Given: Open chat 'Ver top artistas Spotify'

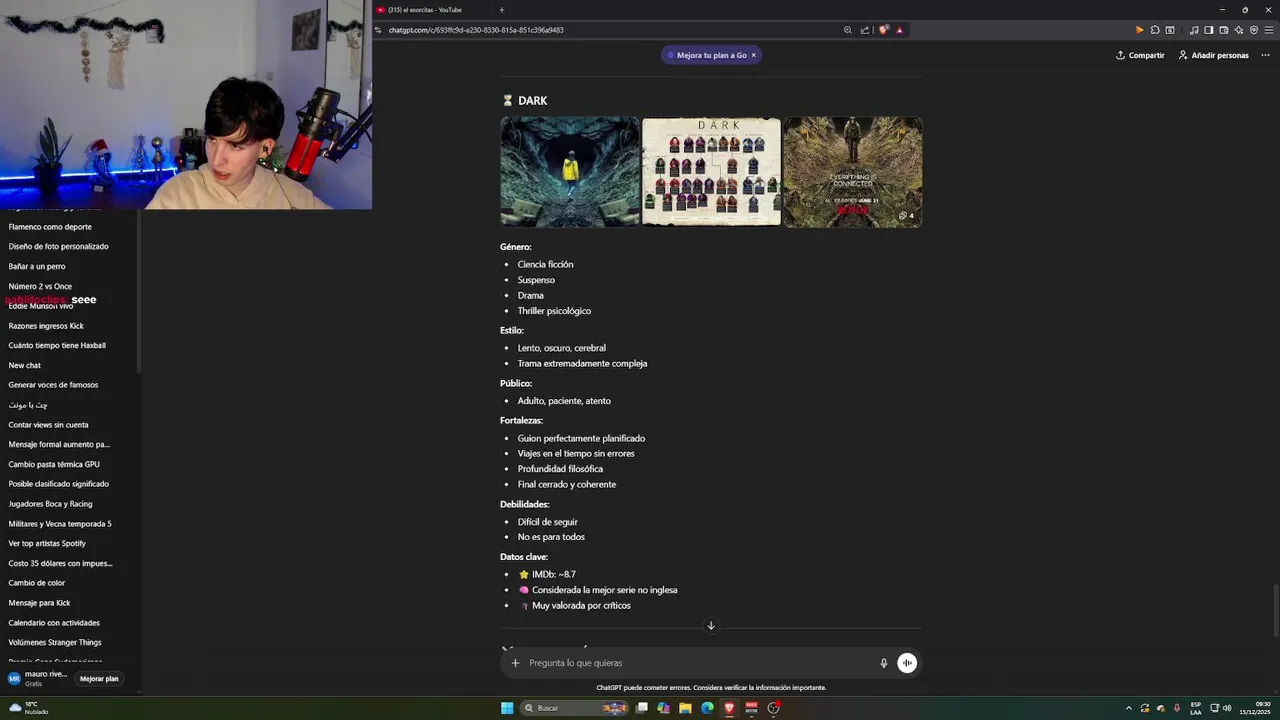Looking at the screenshot, I should click(x=47, y=543).
